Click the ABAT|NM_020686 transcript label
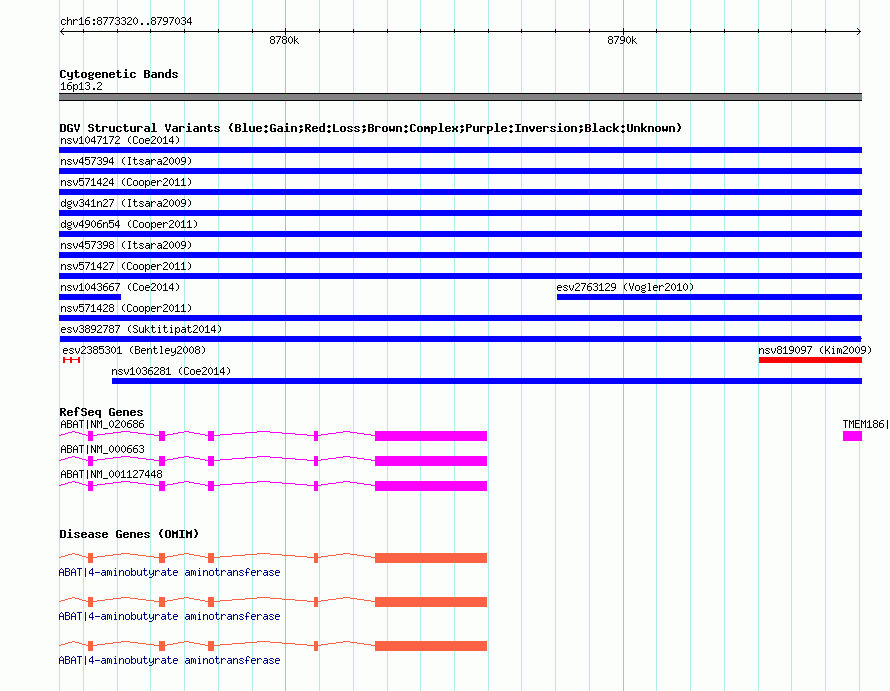Screen dimensions: 890x691 [x=102, y=424]
